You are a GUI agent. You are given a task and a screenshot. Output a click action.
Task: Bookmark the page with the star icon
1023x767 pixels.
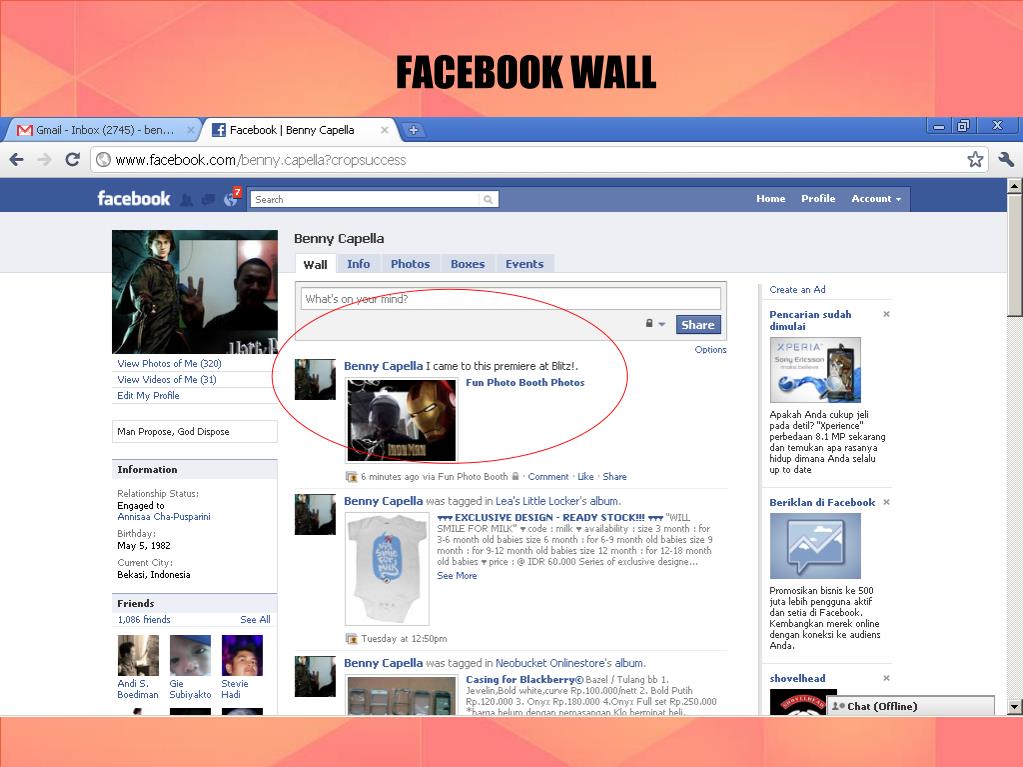(x=975, y=159)
